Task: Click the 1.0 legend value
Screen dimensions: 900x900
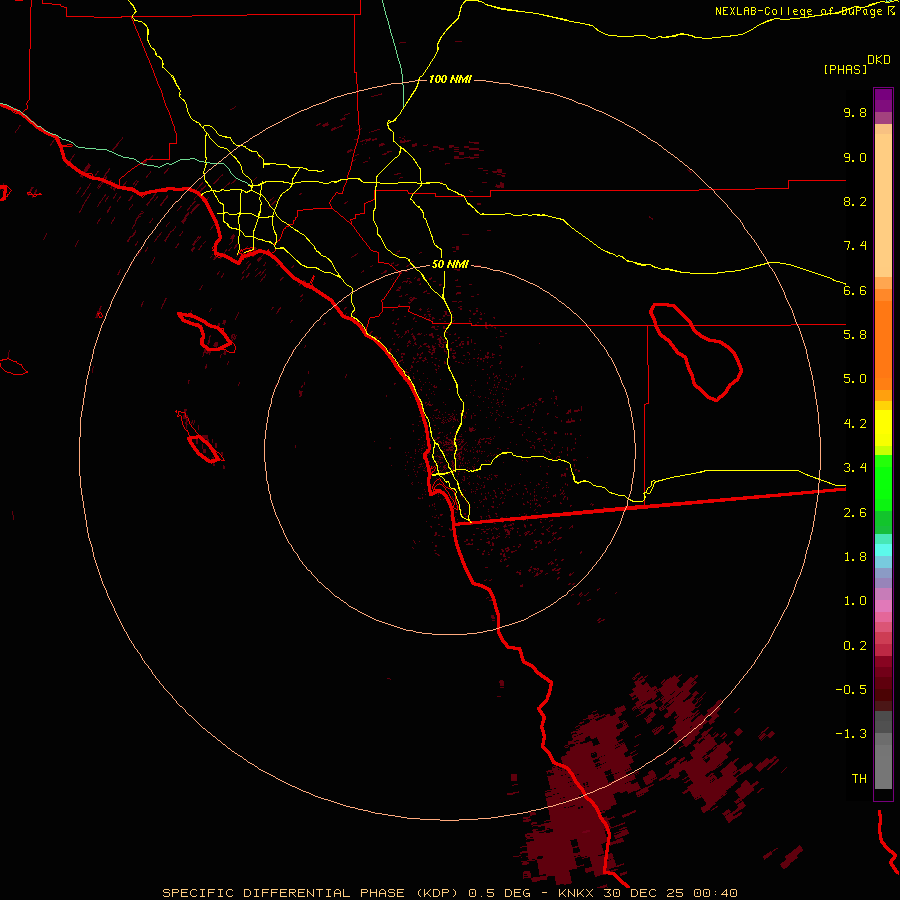Action: coord(855,601)
